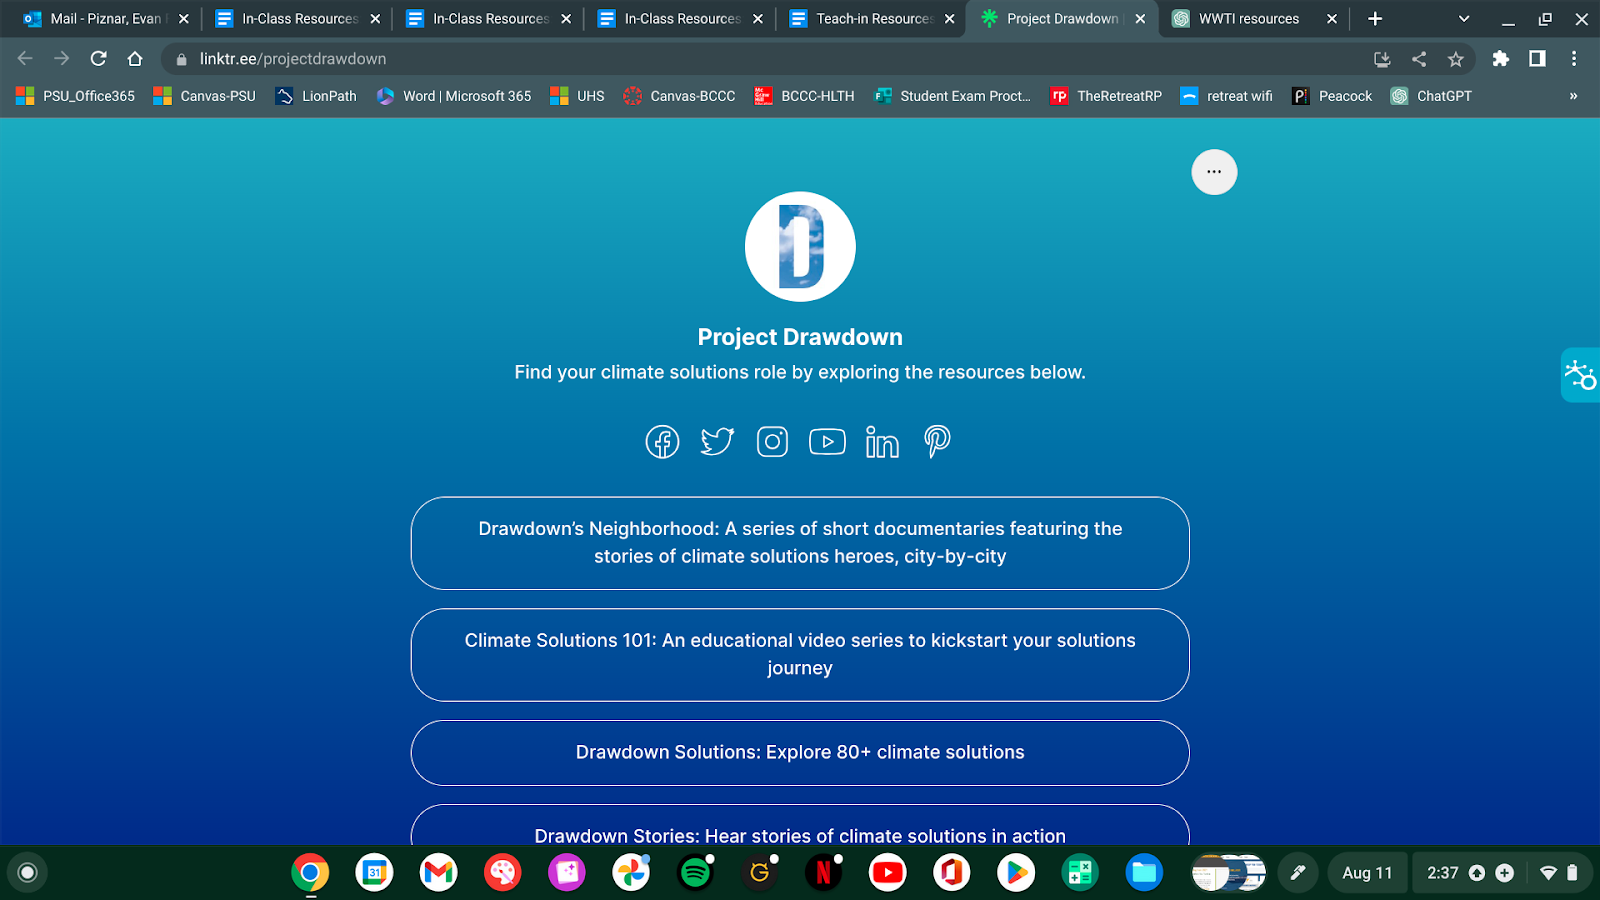Open Drawdown Solutions 80+ climate solutions link

[800, 753]
